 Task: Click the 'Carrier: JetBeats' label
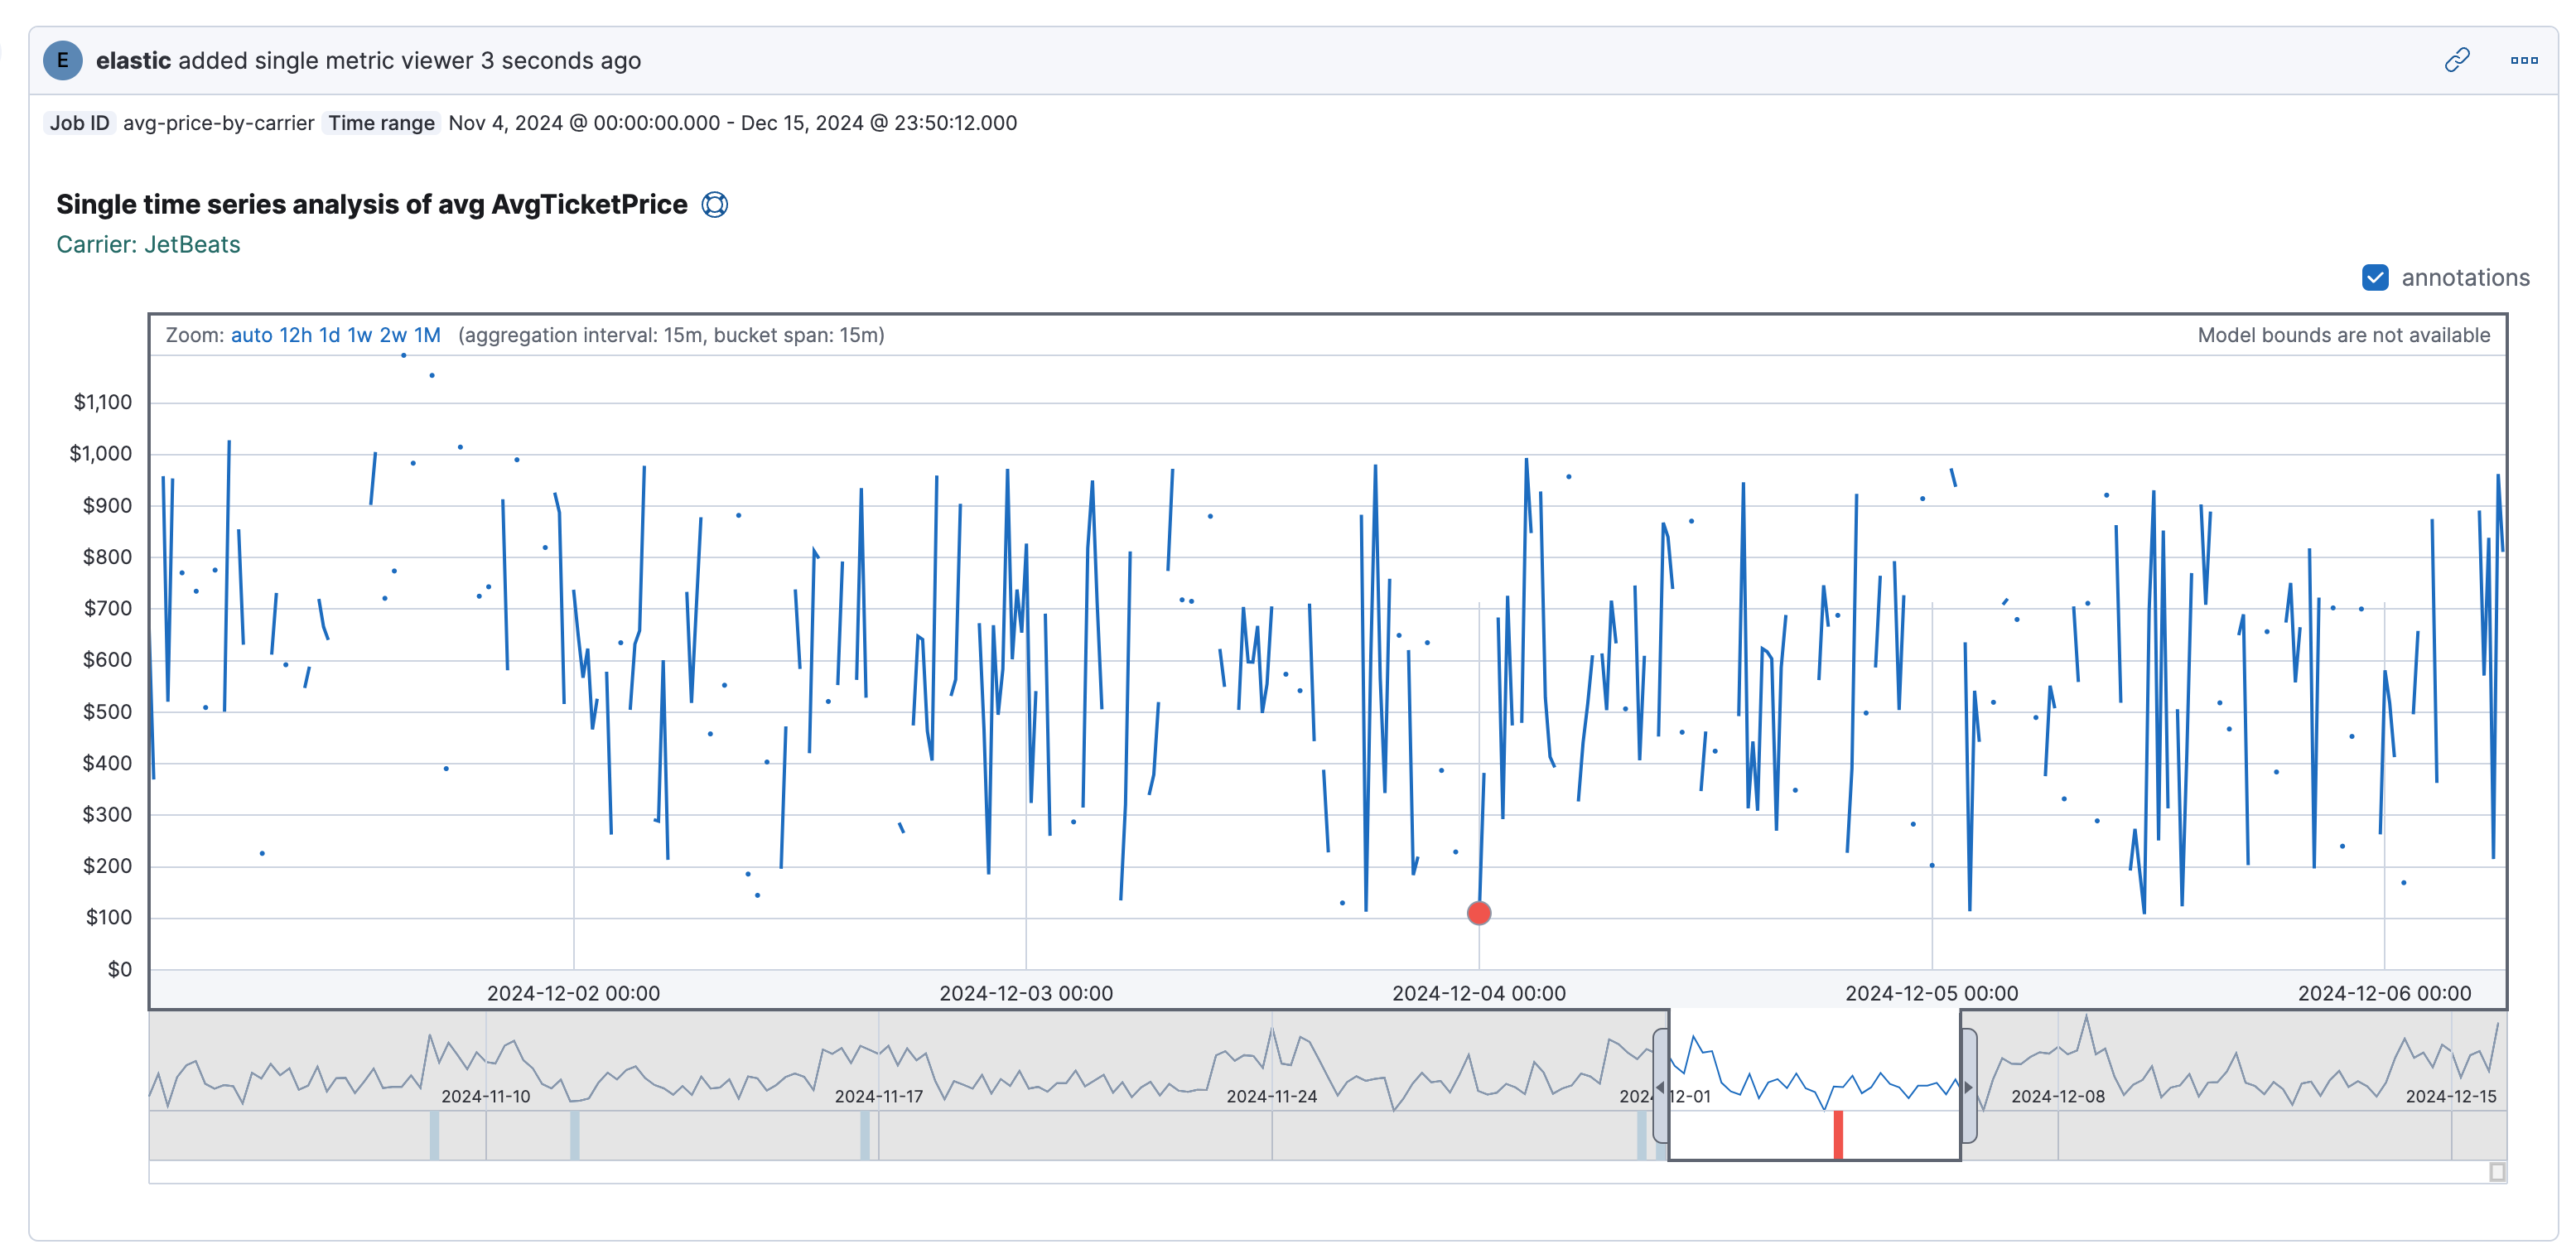[x=148, y=244]
